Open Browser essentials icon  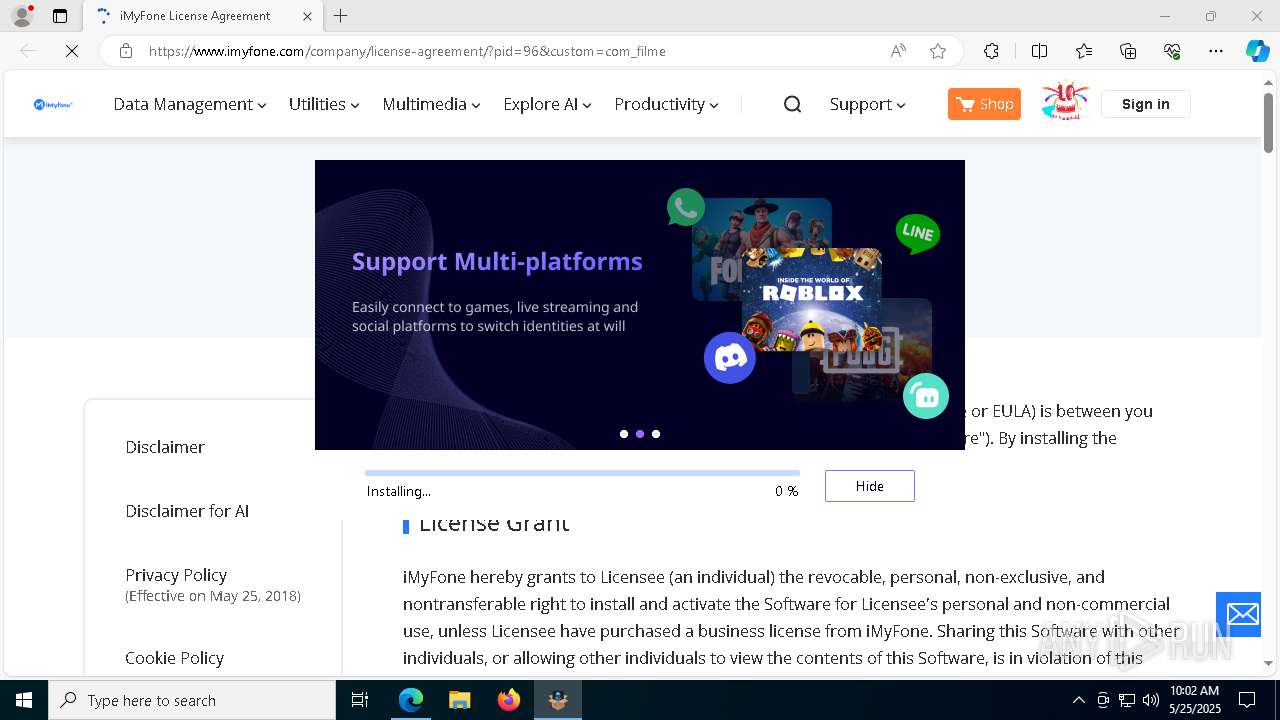(x=1172, y=51)
